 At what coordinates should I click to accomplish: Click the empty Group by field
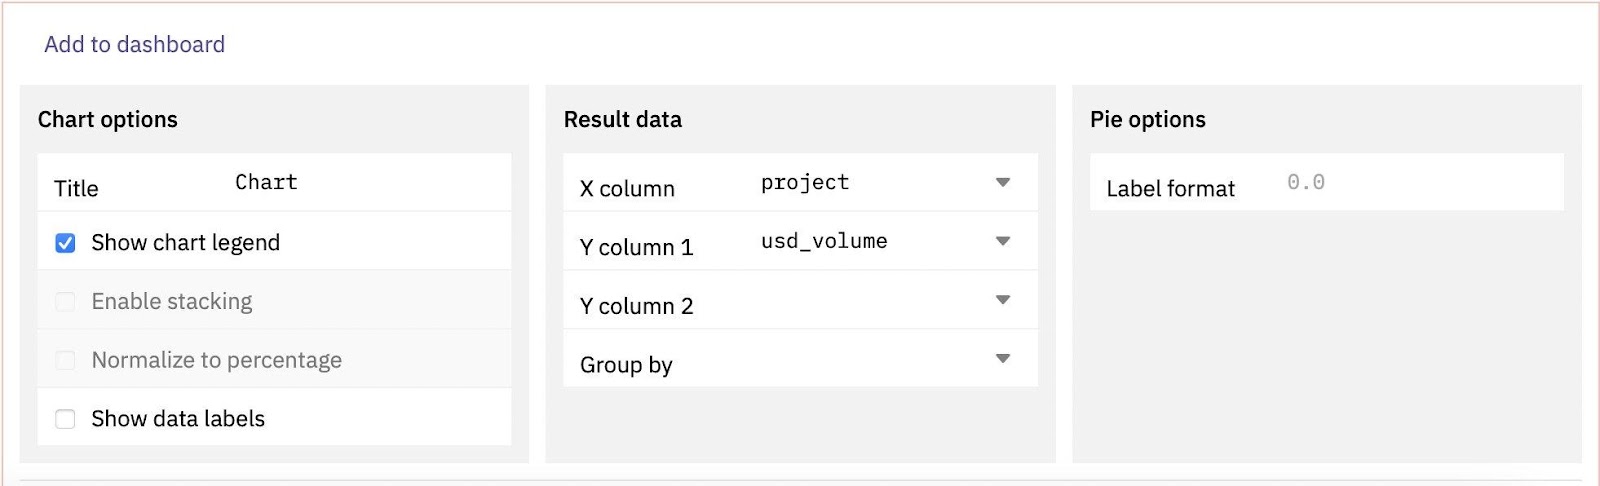pos(860,358)
